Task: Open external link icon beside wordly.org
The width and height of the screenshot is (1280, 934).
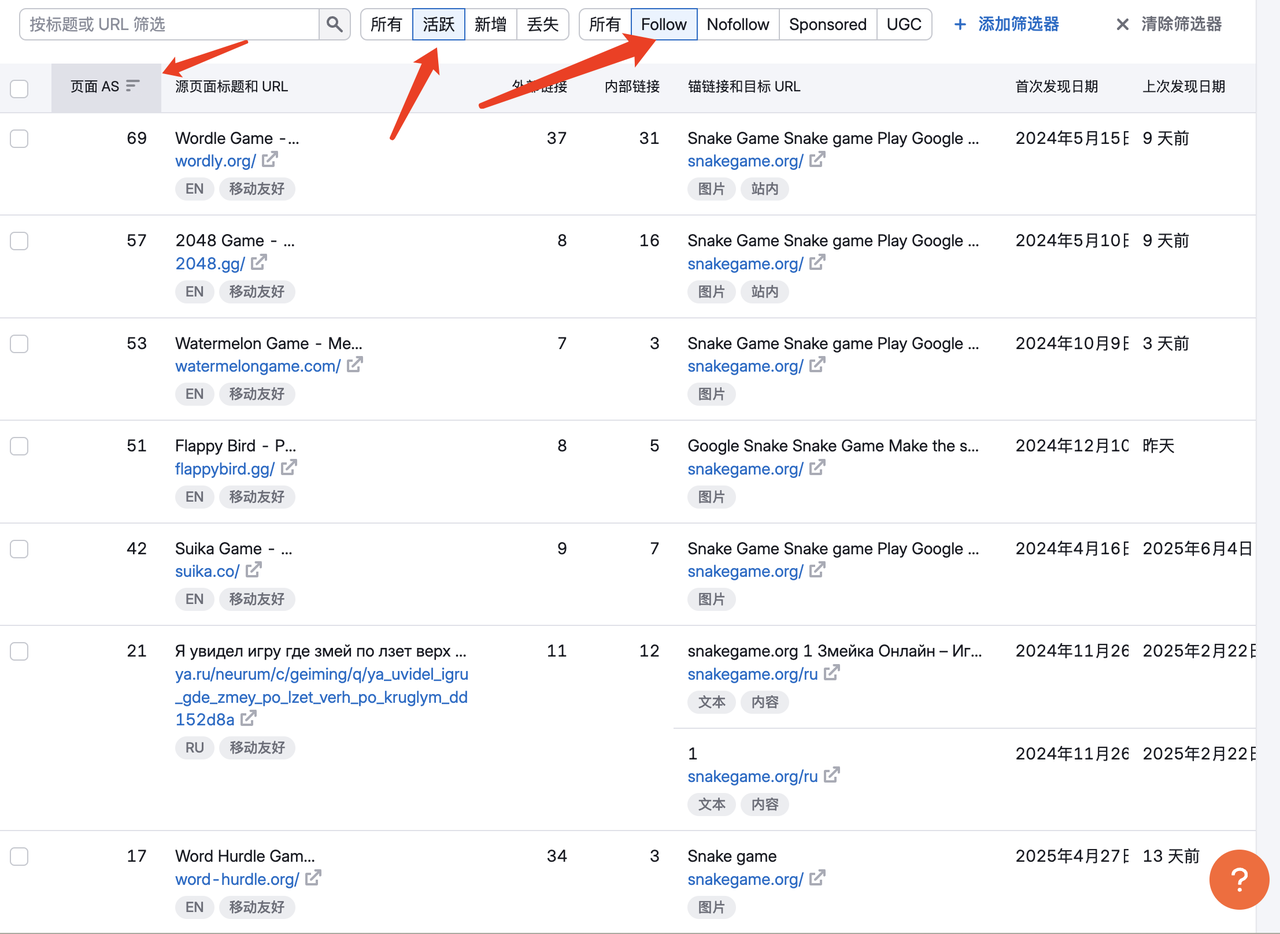Action: [x=270, y=160]
